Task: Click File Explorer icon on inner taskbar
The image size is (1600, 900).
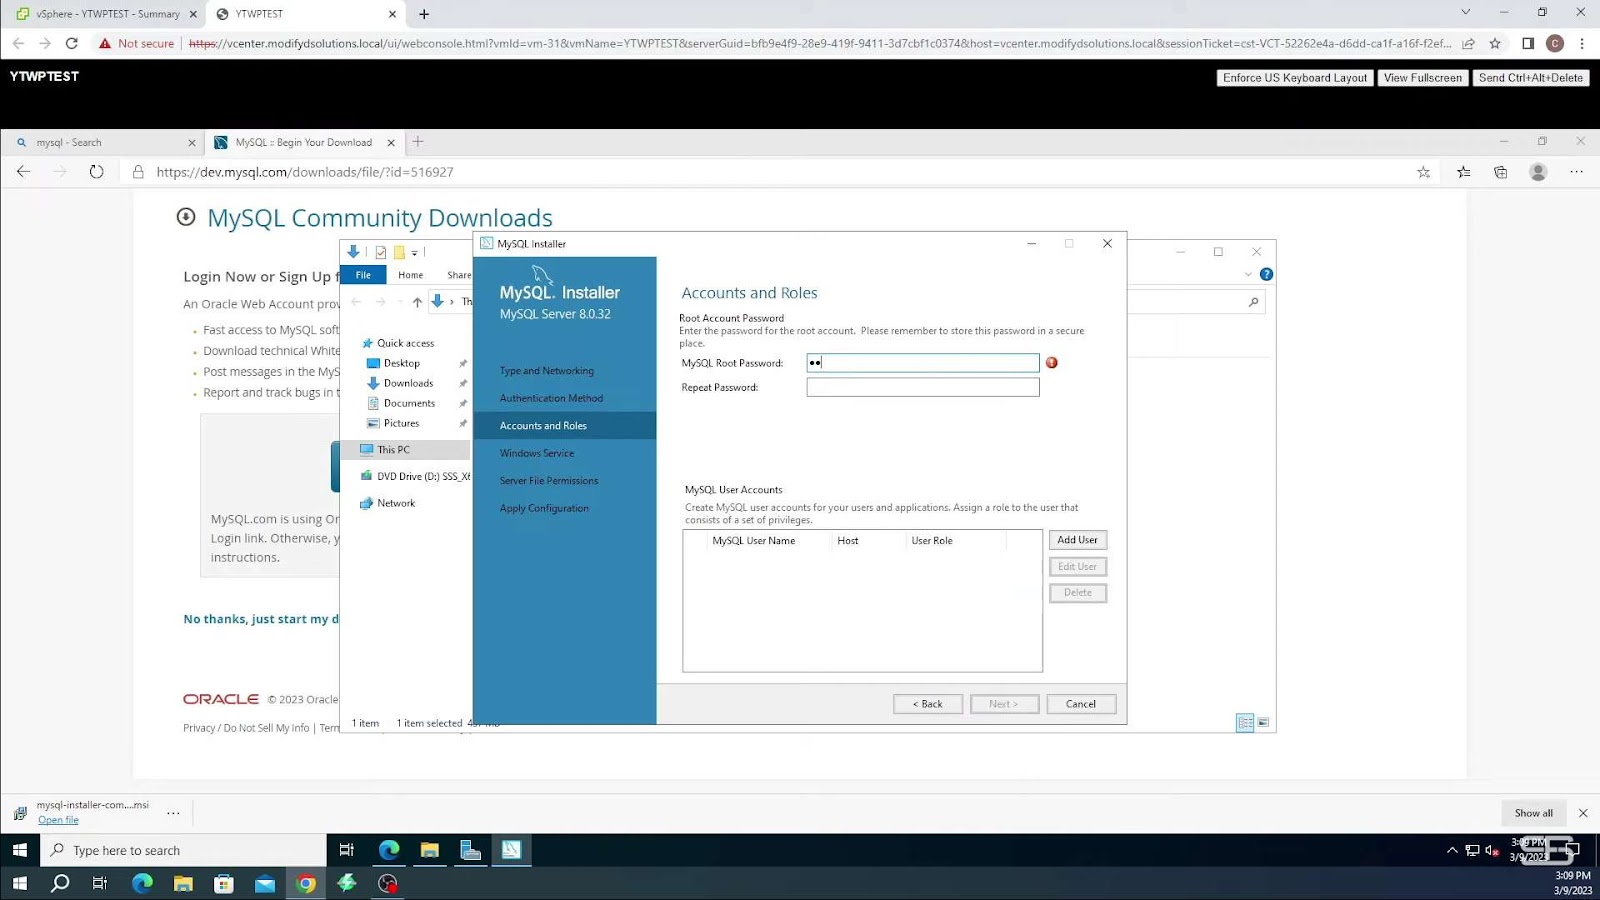Action: coord(430,850)
